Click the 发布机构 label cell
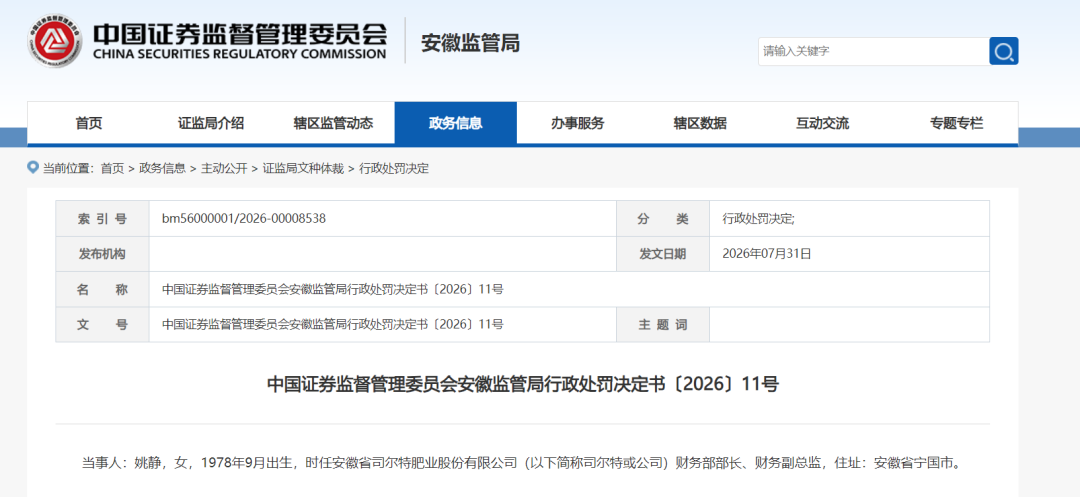 click(103, 254)
